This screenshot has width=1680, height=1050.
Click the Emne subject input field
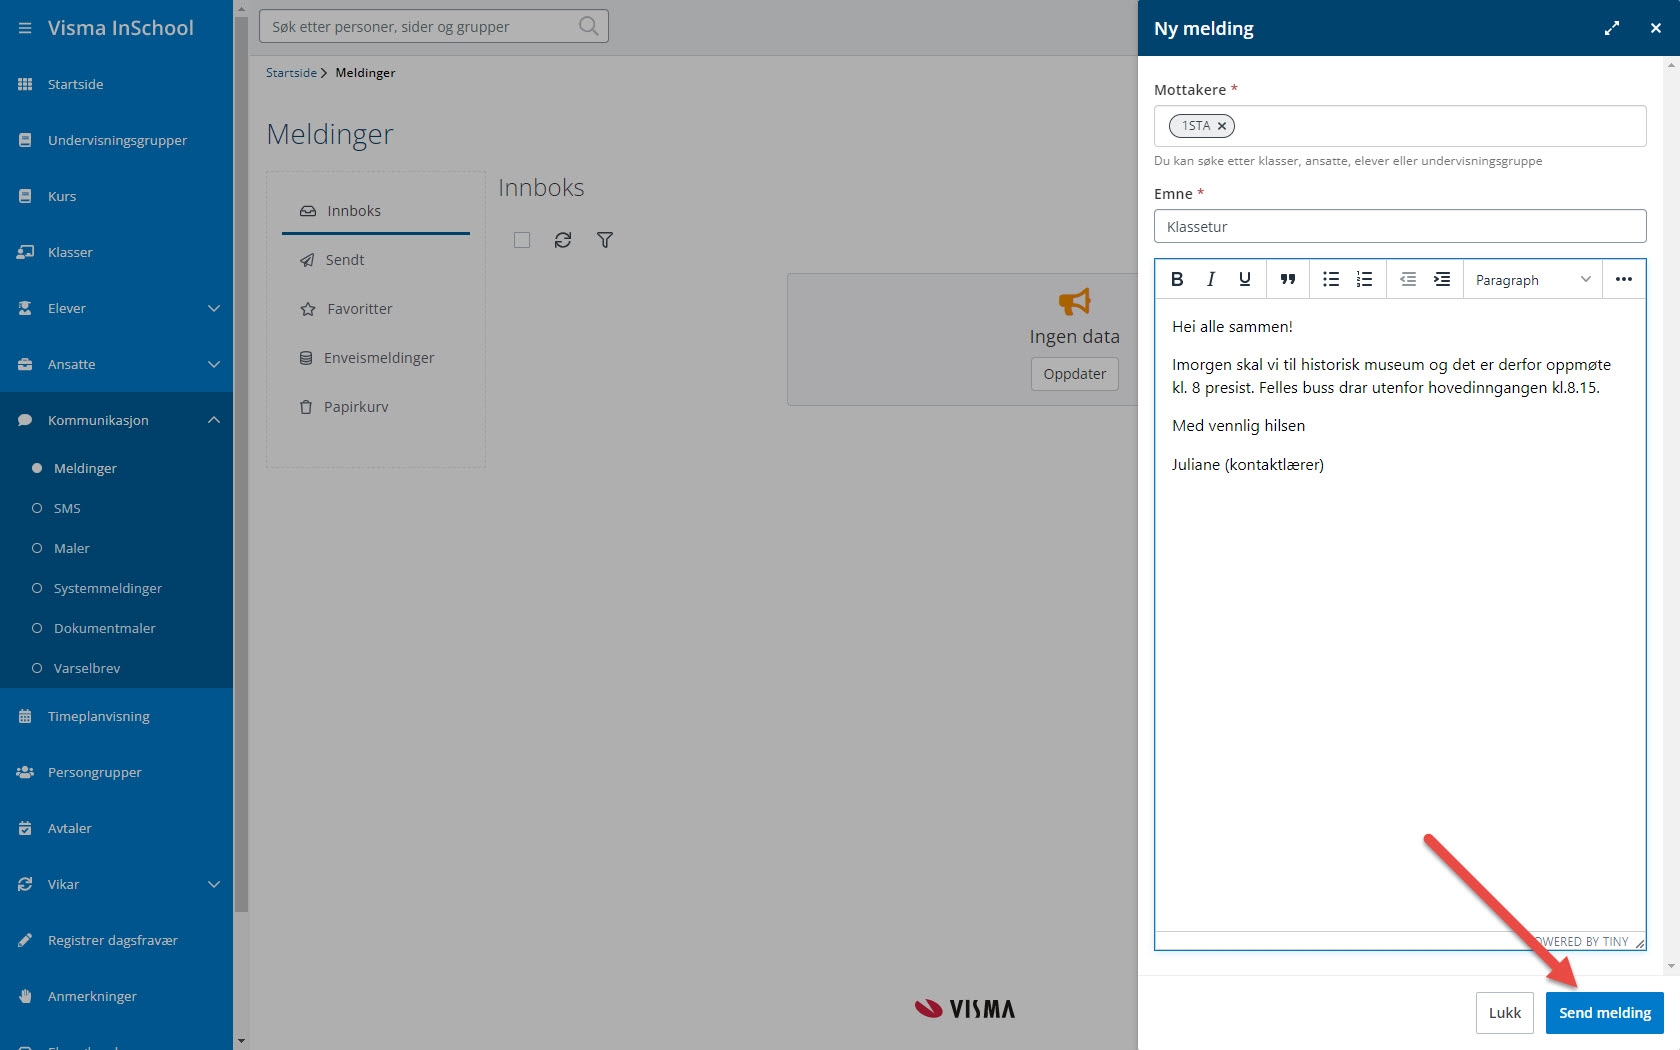click(x=1399, y=227)
